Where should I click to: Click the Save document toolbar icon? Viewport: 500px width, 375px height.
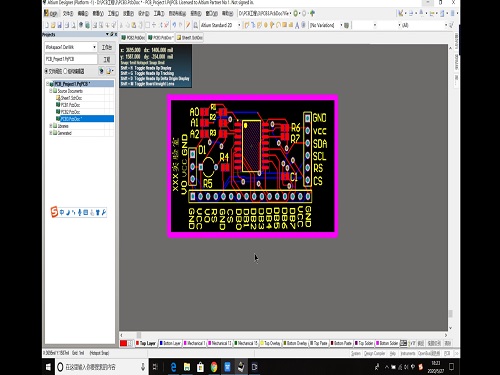(60, 25)
